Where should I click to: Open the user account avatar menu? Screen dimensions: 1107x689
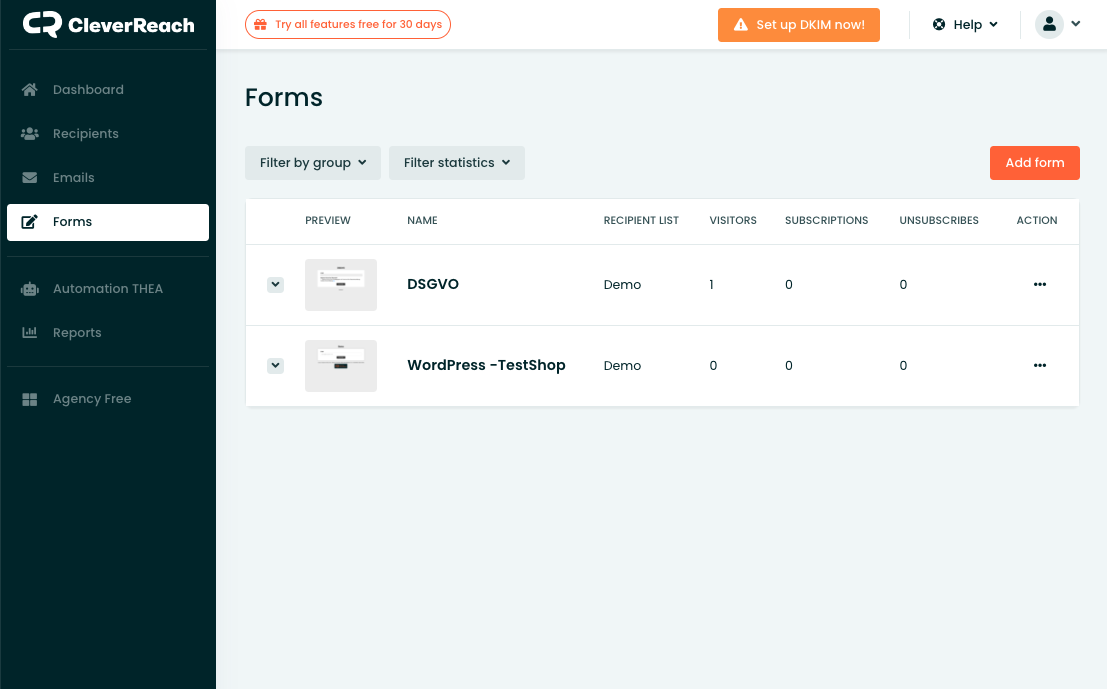click(x=1058, y=25)
